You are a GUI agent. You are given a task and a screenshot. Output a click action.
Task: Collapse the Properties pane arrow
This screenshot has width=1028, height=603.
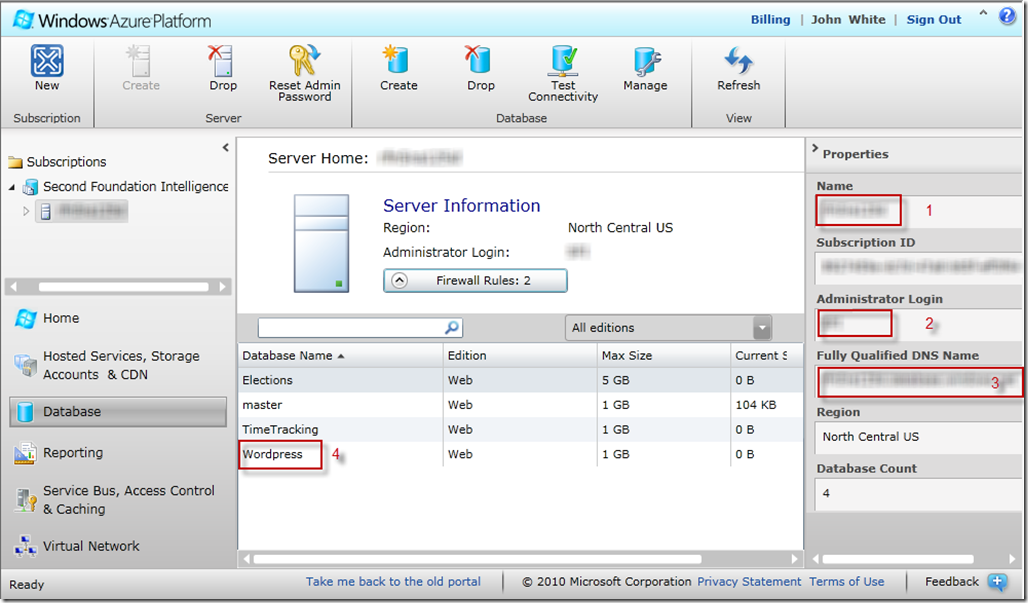click(x=815, y=148)
